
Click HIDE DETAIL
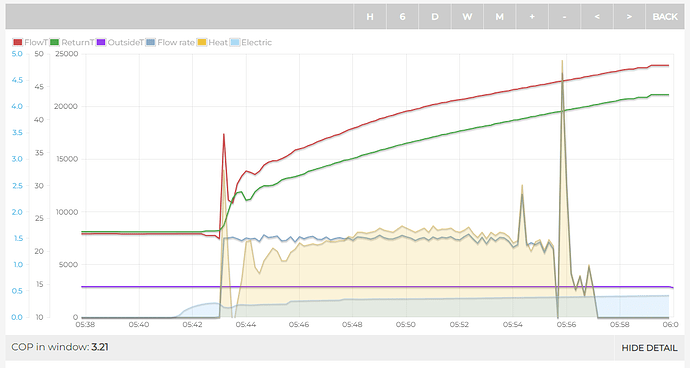649,348
